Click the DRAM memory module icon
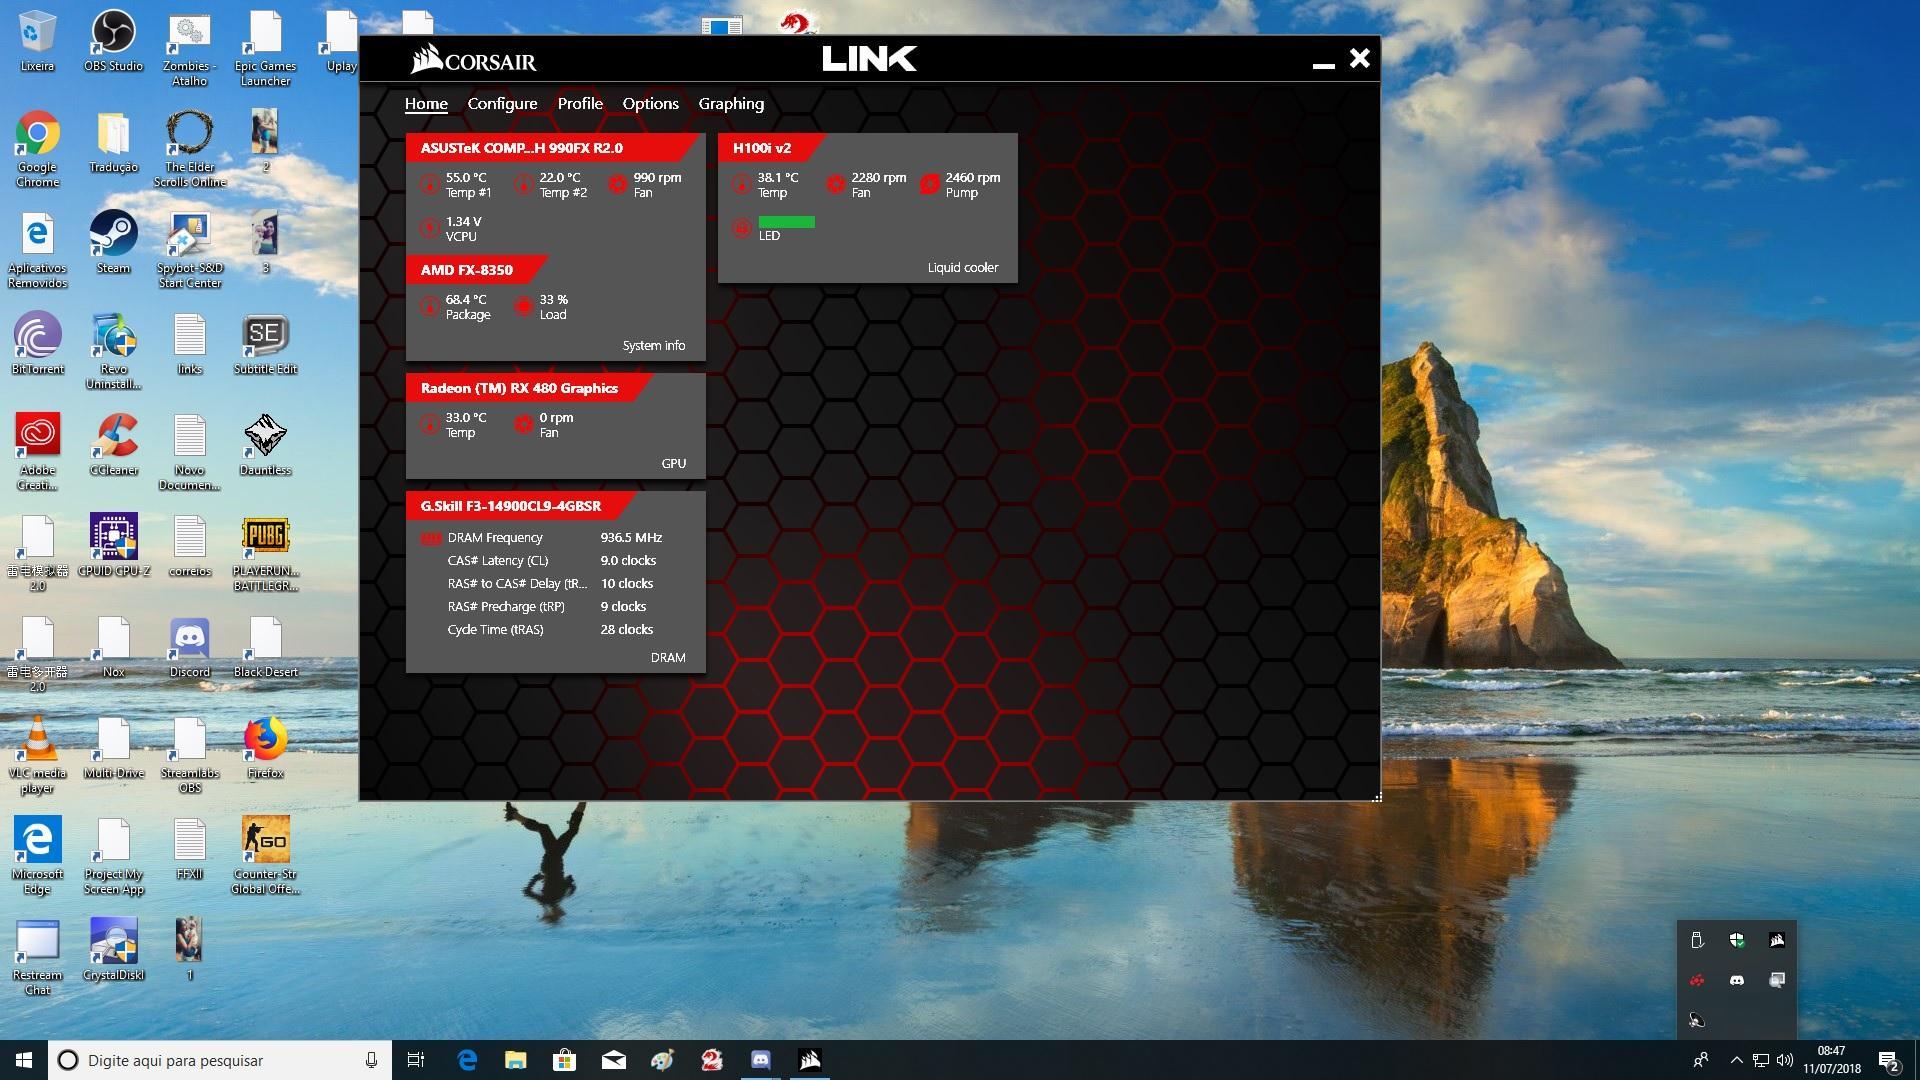 click(x=431, y=538)
